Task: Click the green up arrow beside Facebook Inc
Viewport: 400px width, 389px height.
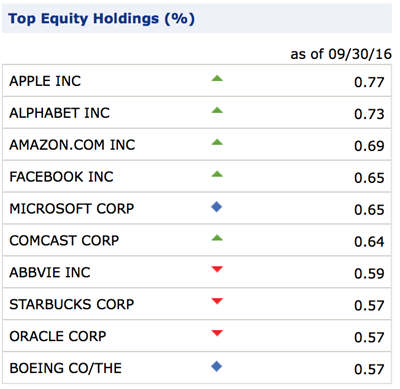Action: pyautogui.click(x=217, y=174)
